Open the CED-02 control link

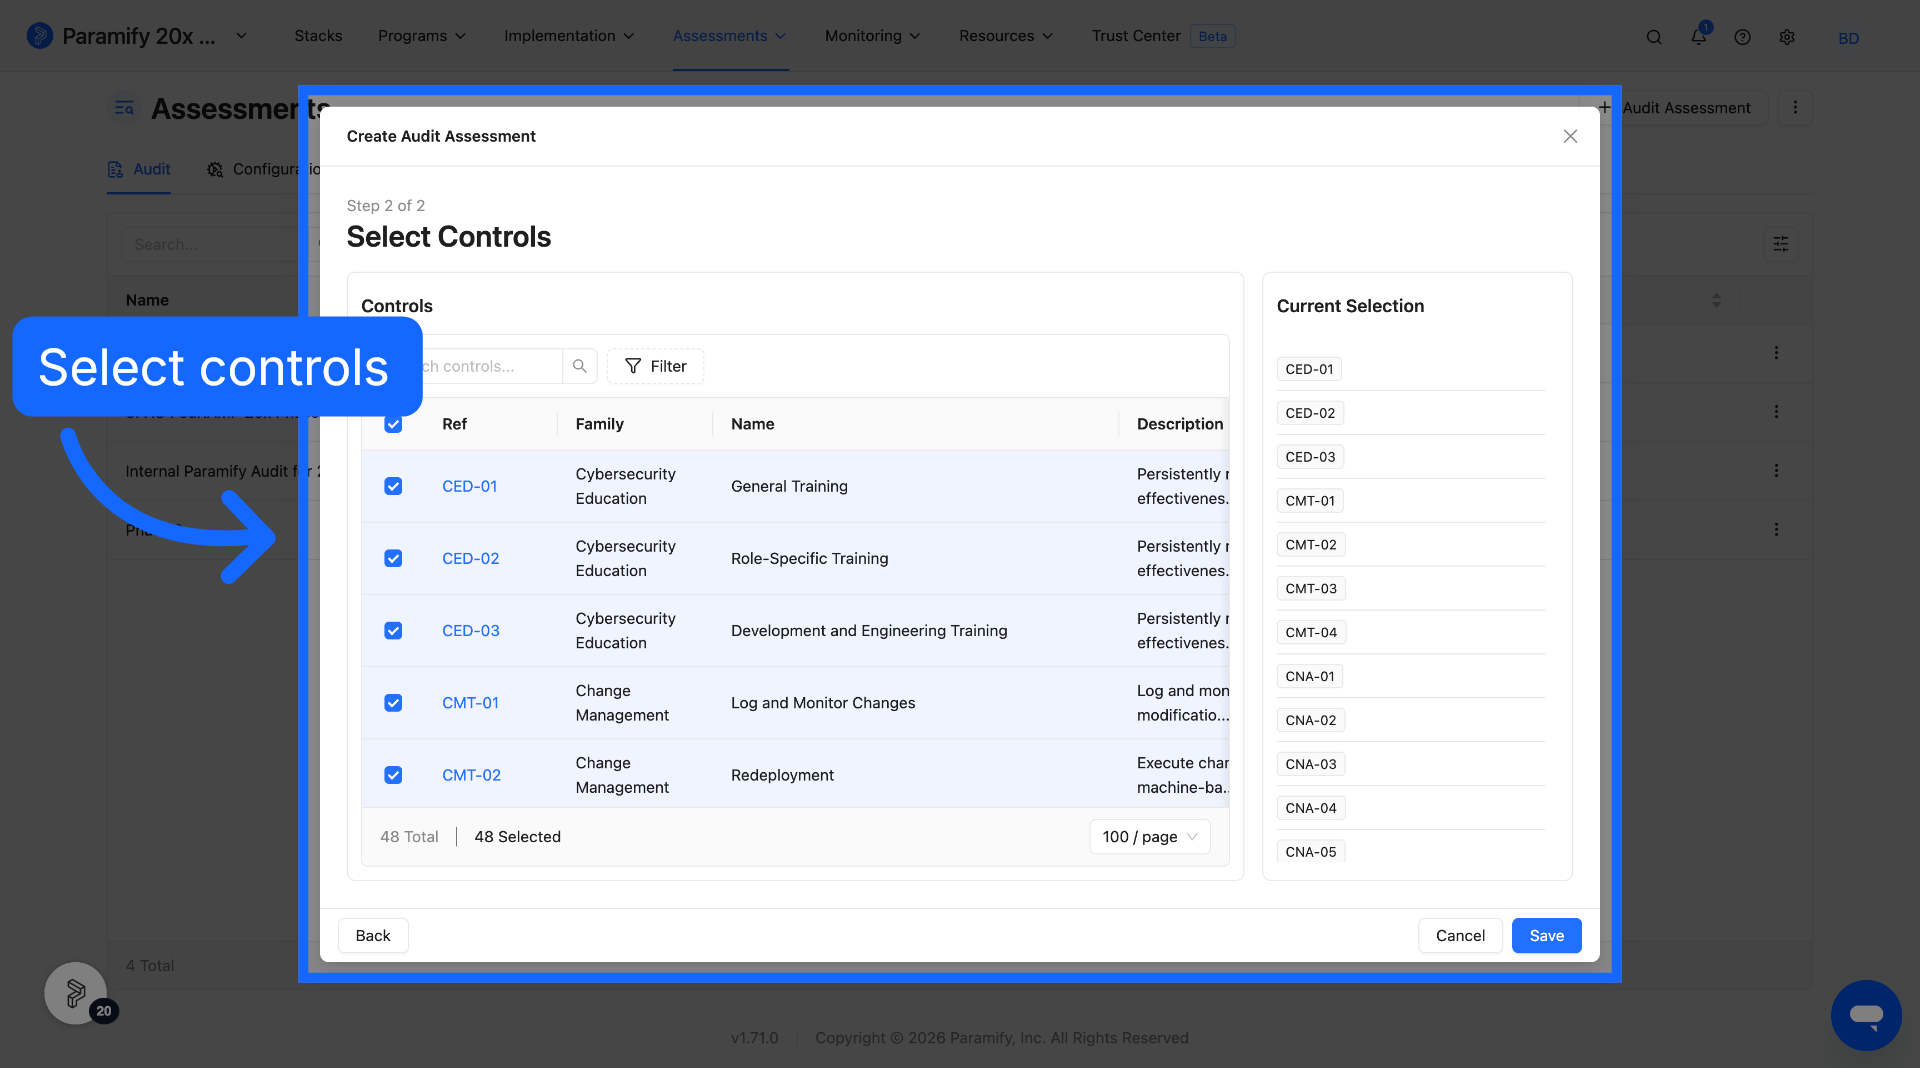(470, 558)
